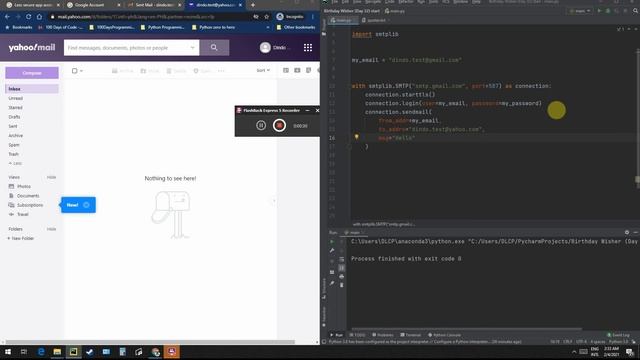
Task: Open the Problems tool window tab
Action: pos(383,335)
